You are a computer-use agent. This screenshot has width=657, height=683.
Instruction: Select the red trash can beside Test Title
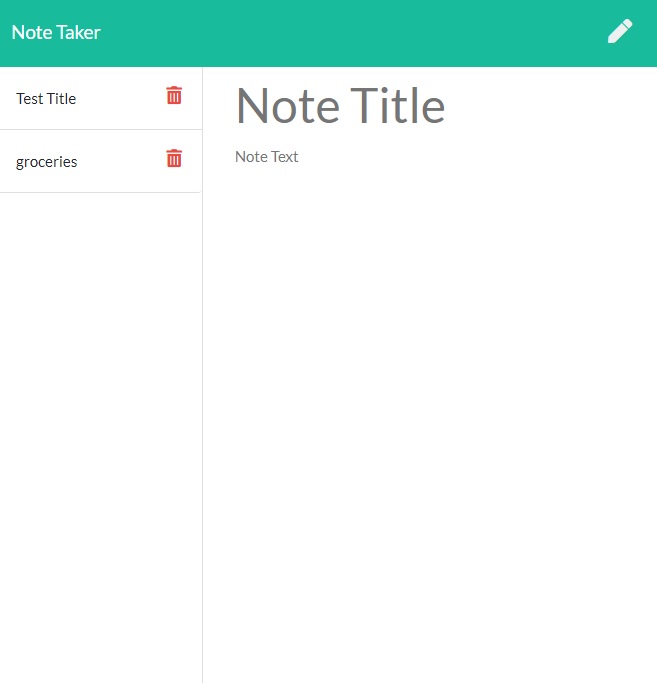point(174,95)
